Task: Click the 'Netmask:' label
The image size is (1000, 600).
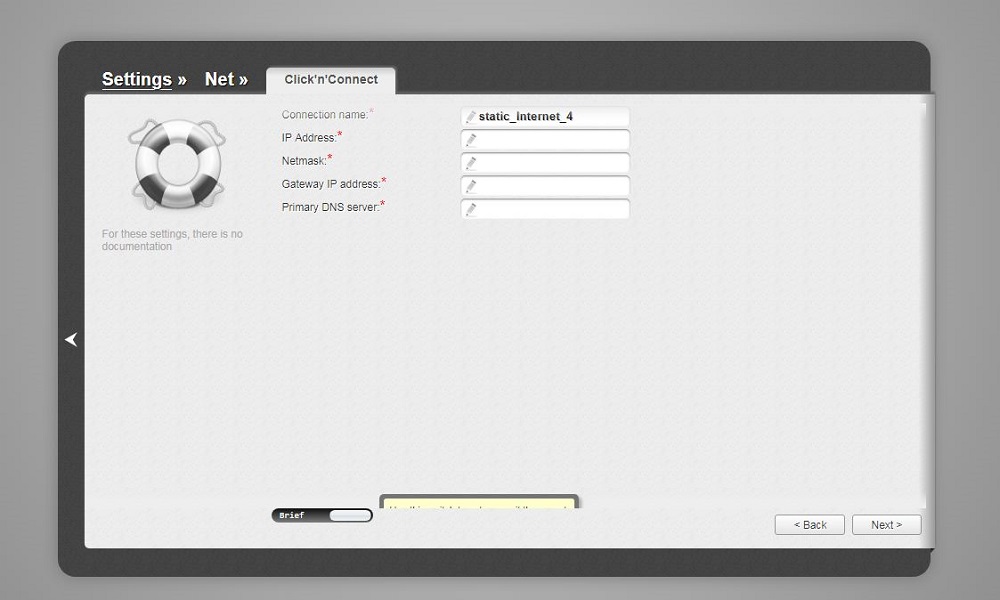Action: 304,161
